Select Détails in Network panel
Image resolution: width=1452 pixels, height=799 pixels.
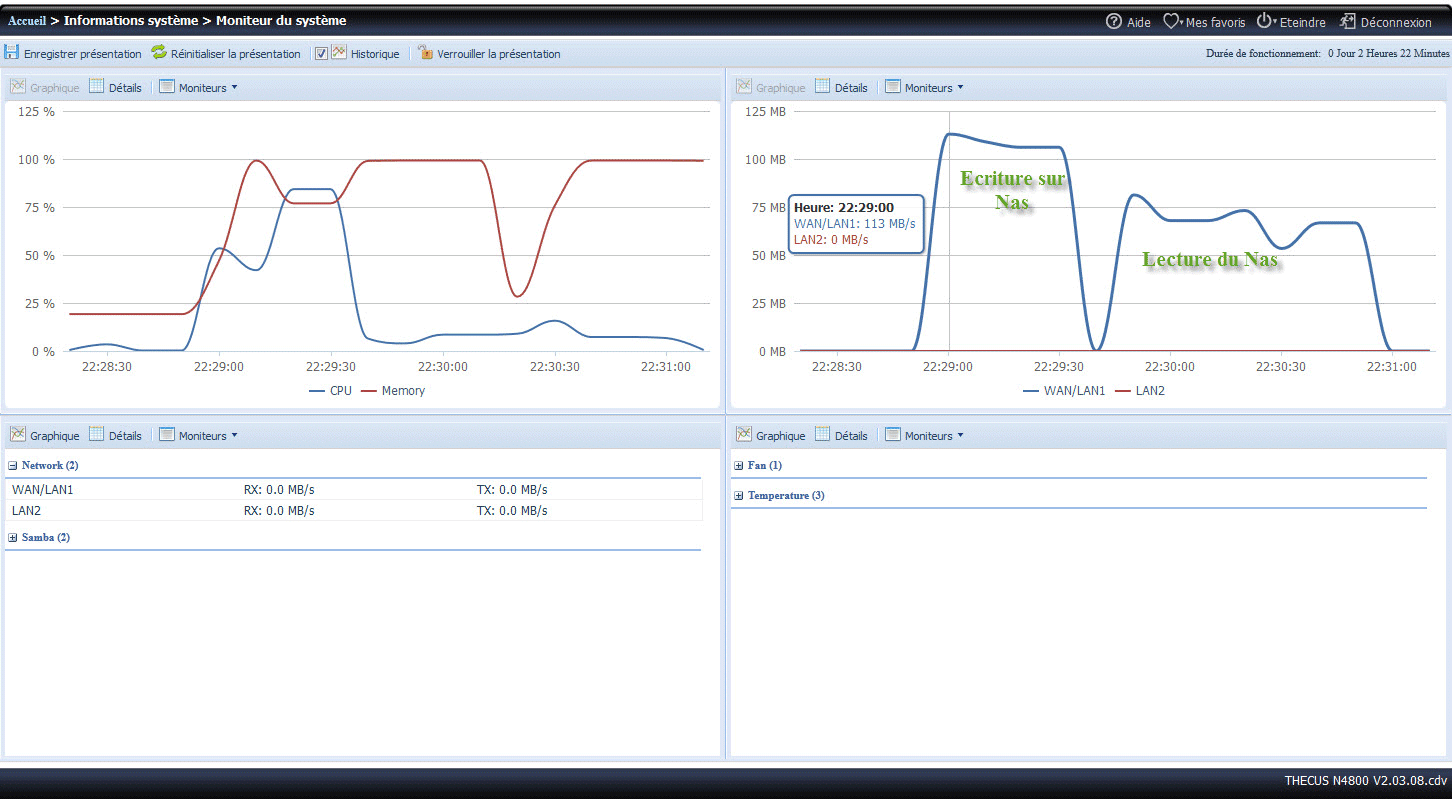(x=115, y=435)
